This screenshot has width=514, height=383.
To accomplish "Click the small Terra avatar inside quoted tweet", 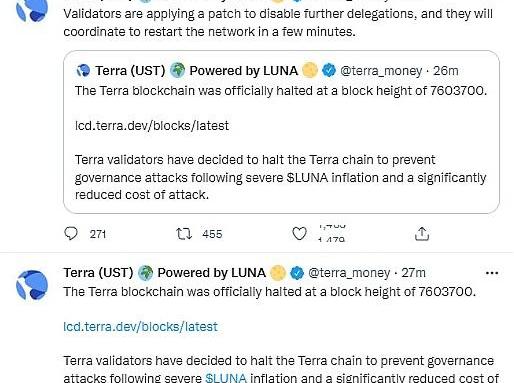I will click(x=83, y=71).
